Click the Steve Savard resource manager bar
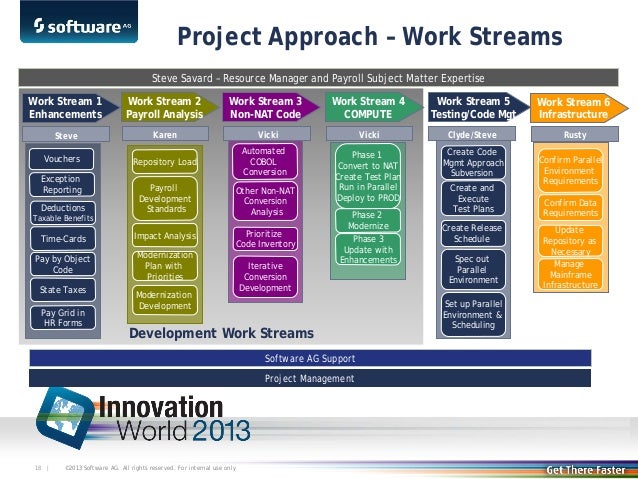This screenshot has height=479, width=638. [319, 78]
